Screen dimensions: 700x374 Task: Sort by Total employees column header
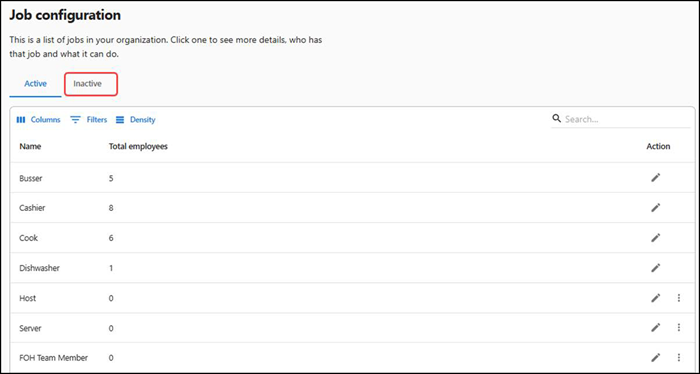138,146
